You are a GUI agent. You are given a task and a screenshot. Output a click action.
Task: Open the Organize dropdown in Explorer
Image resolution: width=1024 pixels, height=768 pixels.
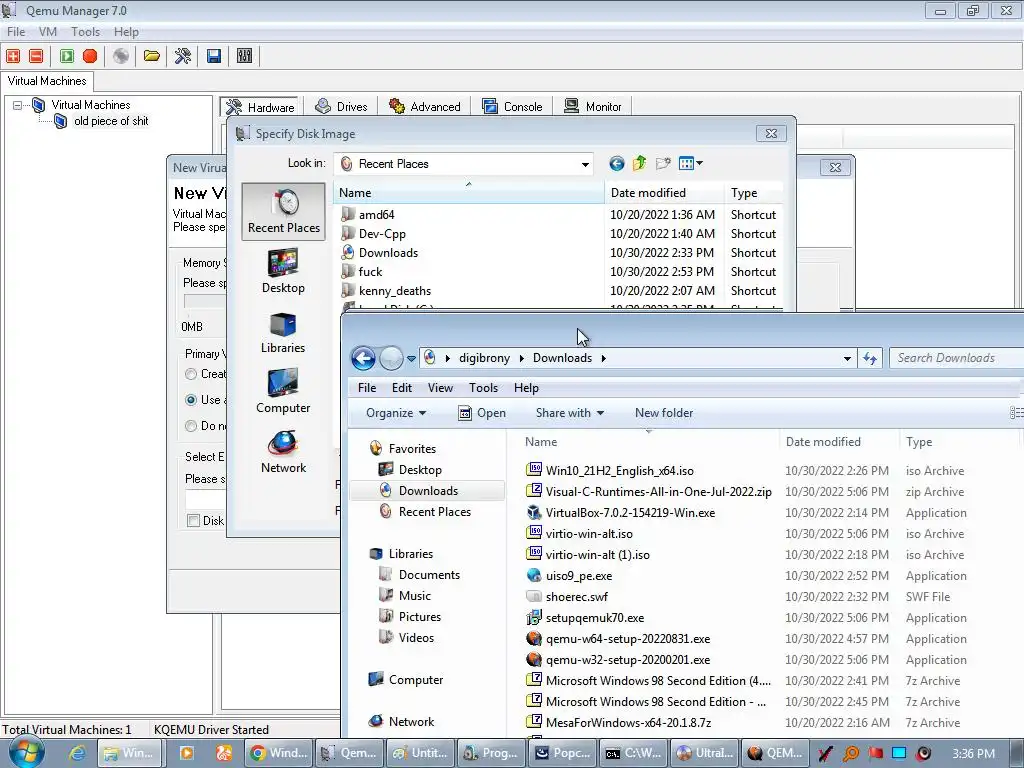pyautogui.click(x=396, y=413)
